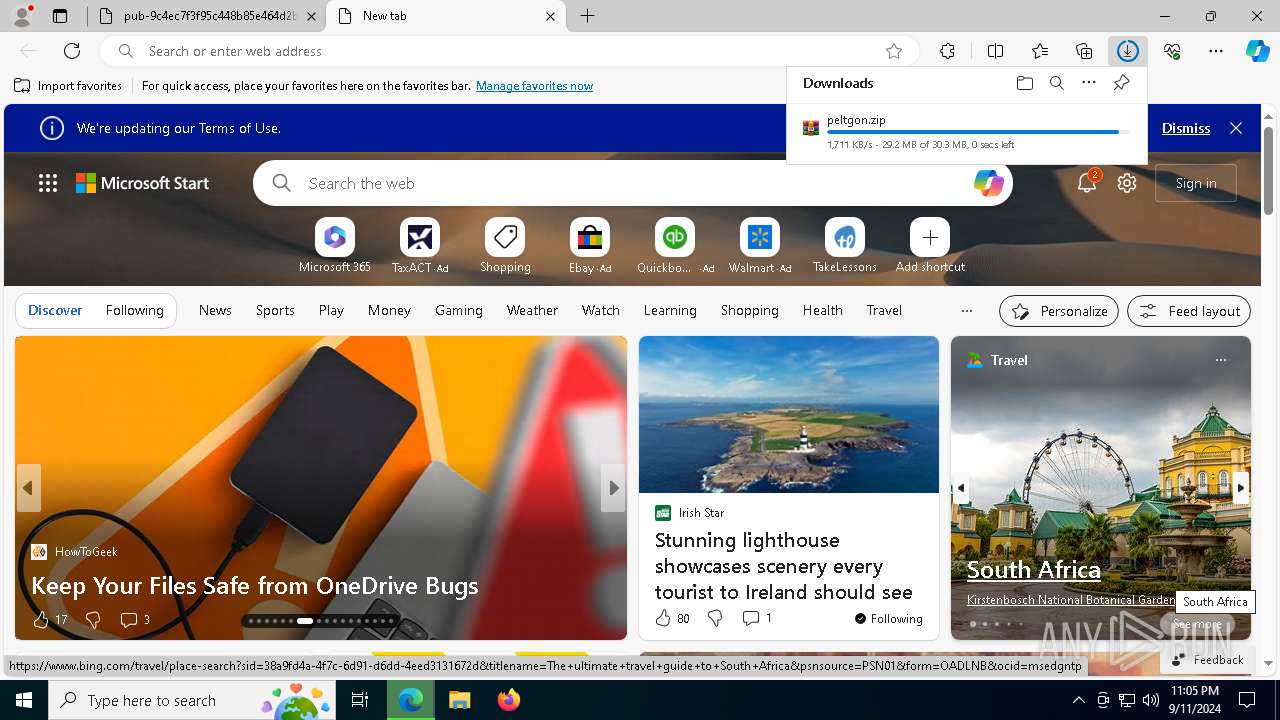
Task: Add this page to favorites star
Action: [894, 51]
